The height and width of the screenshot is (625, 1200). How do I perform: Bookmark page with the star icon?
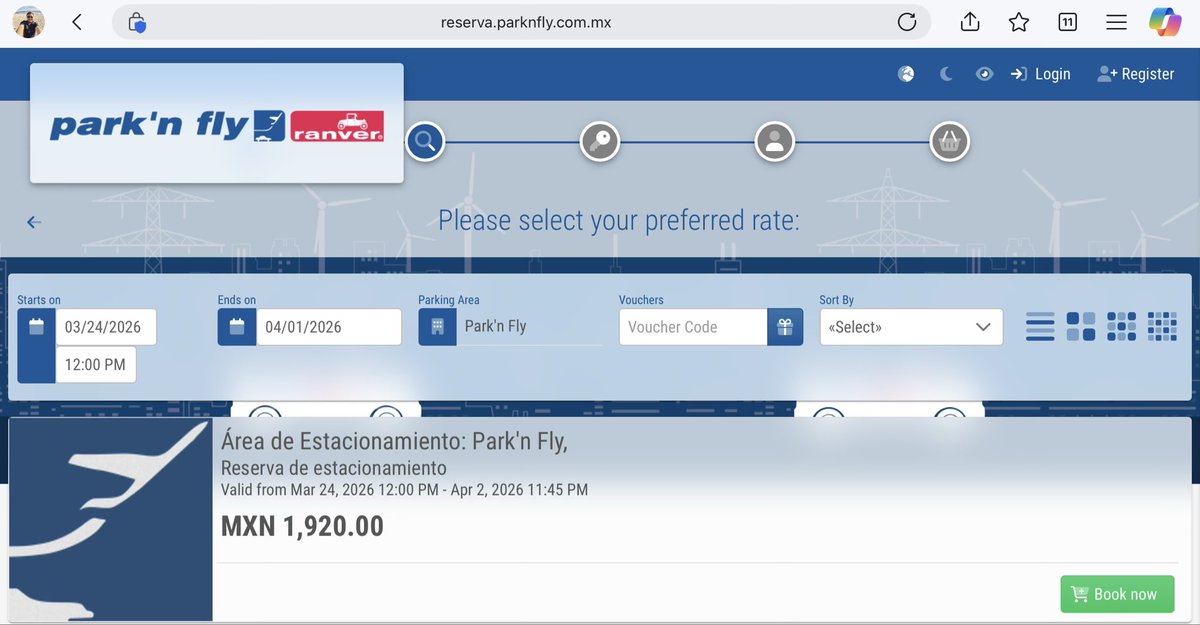point(1019,22)
